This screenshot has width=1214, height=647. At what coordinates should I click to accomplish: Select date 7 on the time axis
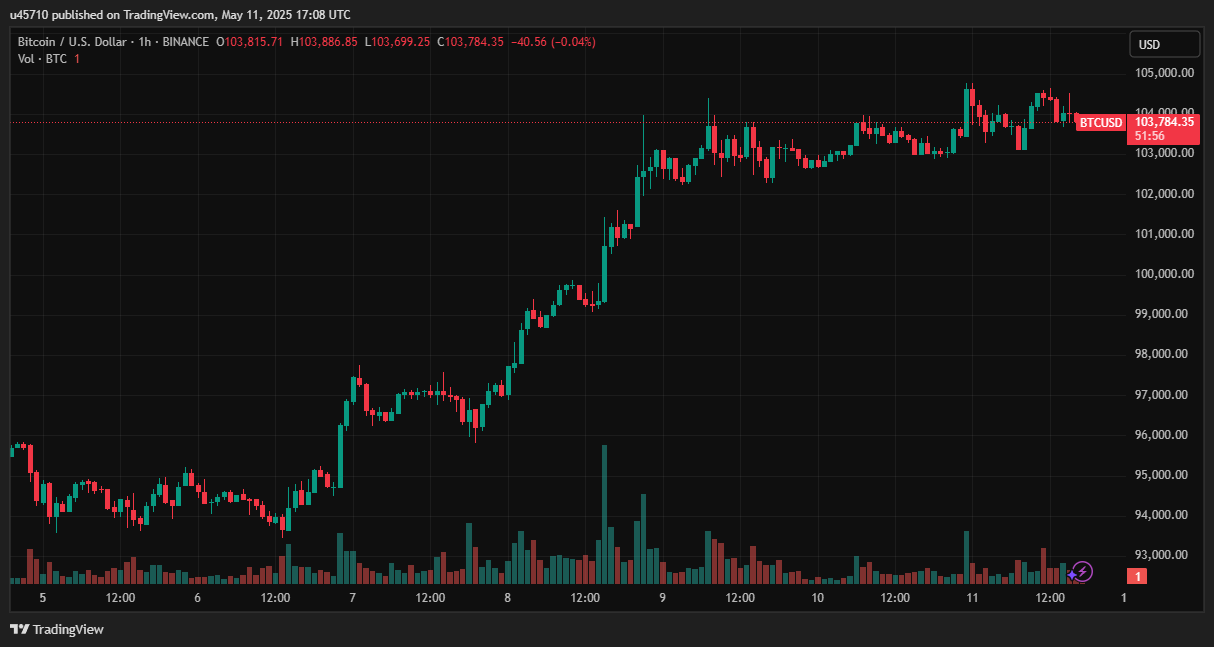tap(353, 598)
